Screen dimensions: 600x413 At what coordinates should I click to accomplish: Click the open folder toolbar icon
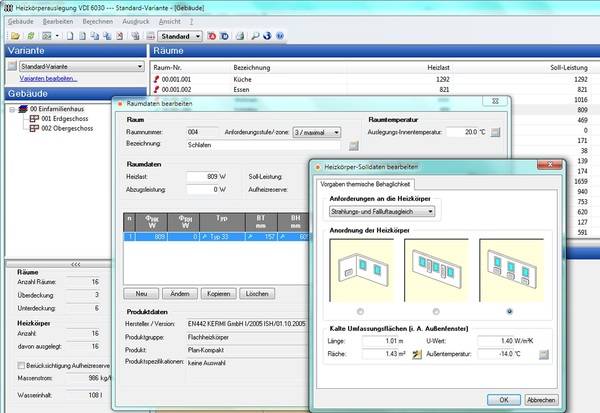(x=12, y=35)
